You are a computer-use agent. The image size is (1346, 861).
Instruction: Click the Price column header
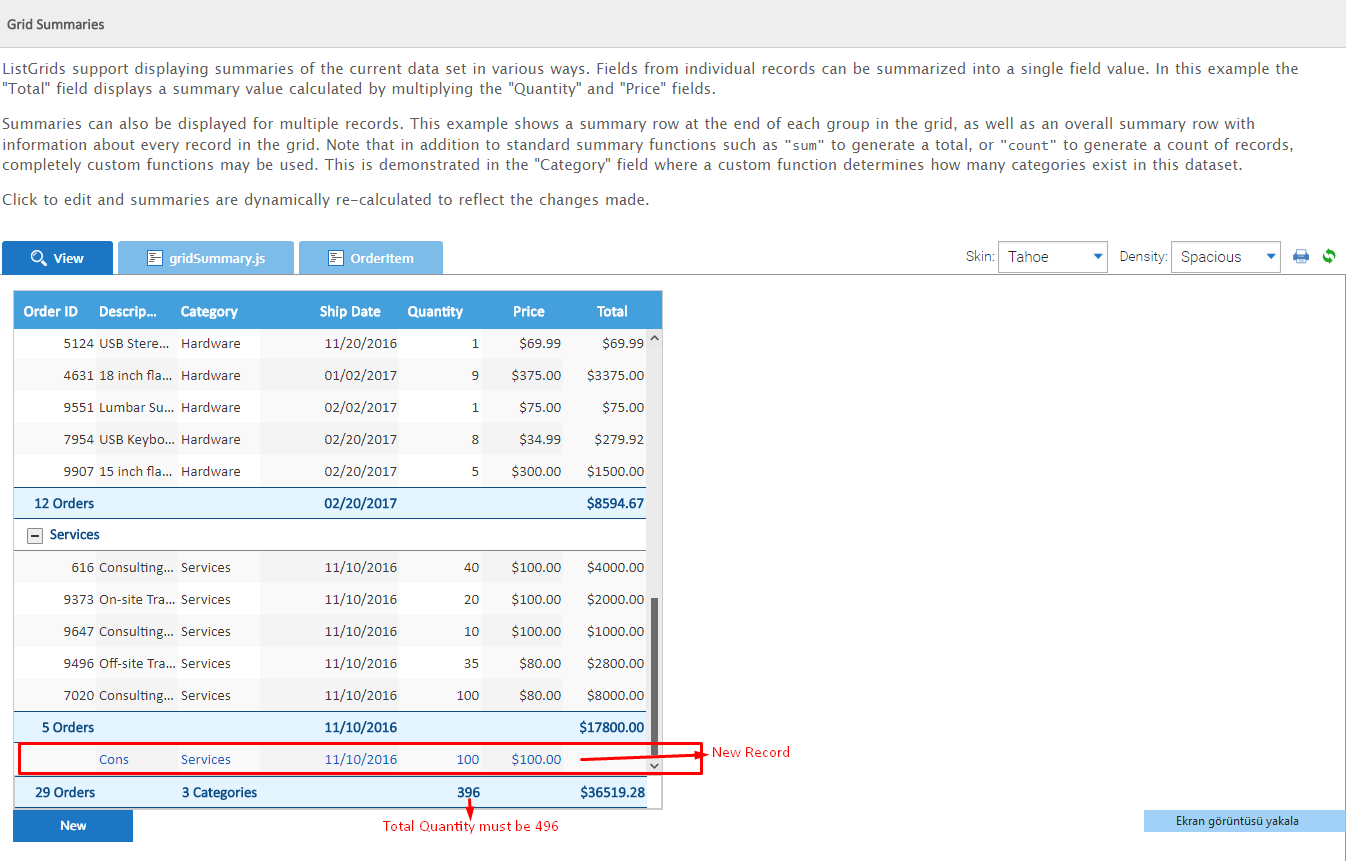point(528,311)
